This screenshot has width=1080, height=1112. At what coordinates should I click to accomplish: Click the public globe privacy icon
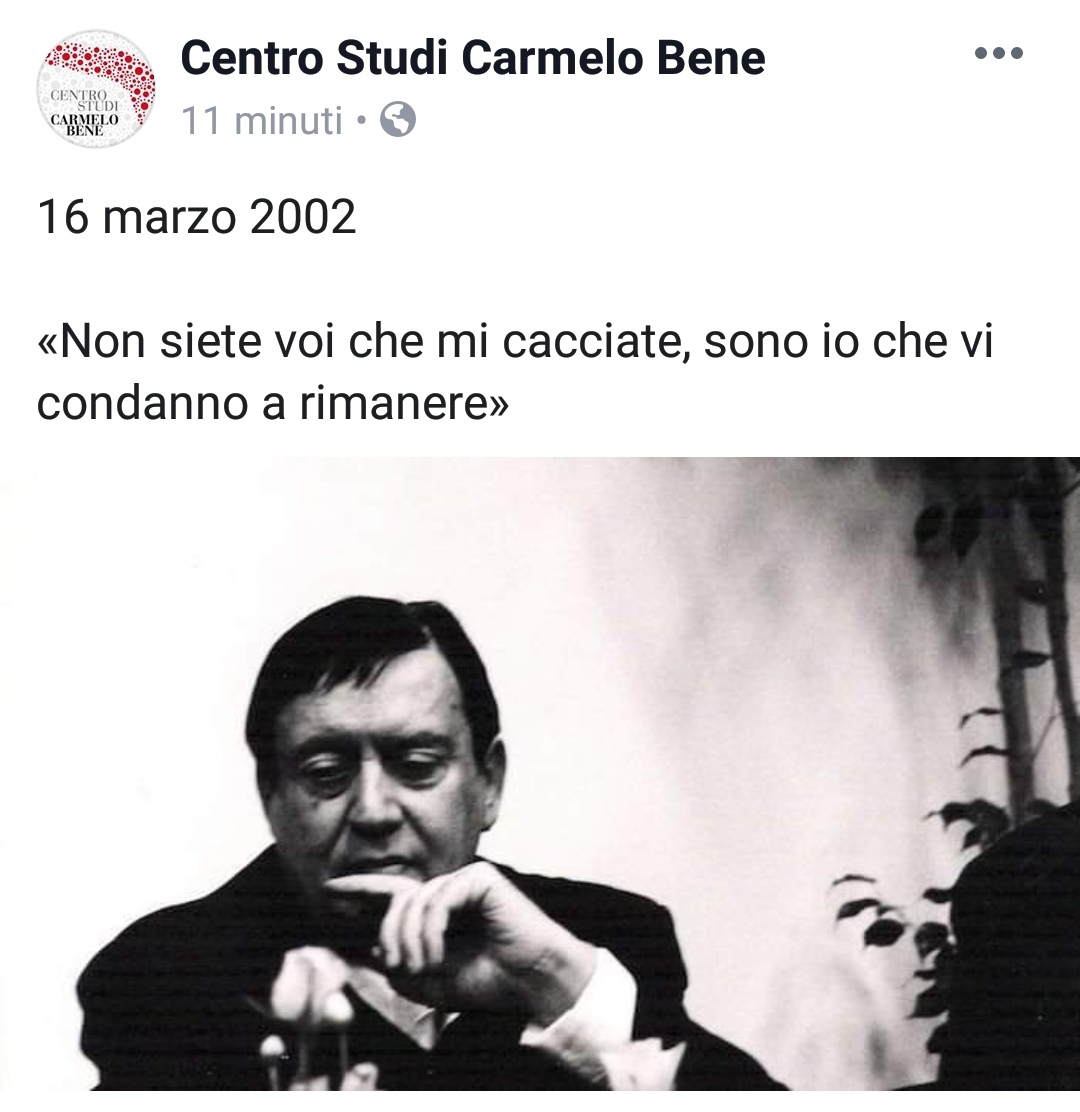398,119
